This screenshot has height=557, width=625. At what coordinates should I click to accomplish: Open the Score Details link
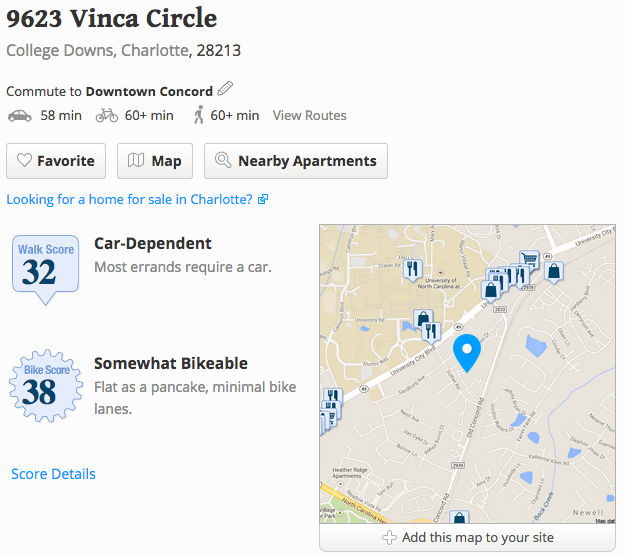tap(53, 474)
